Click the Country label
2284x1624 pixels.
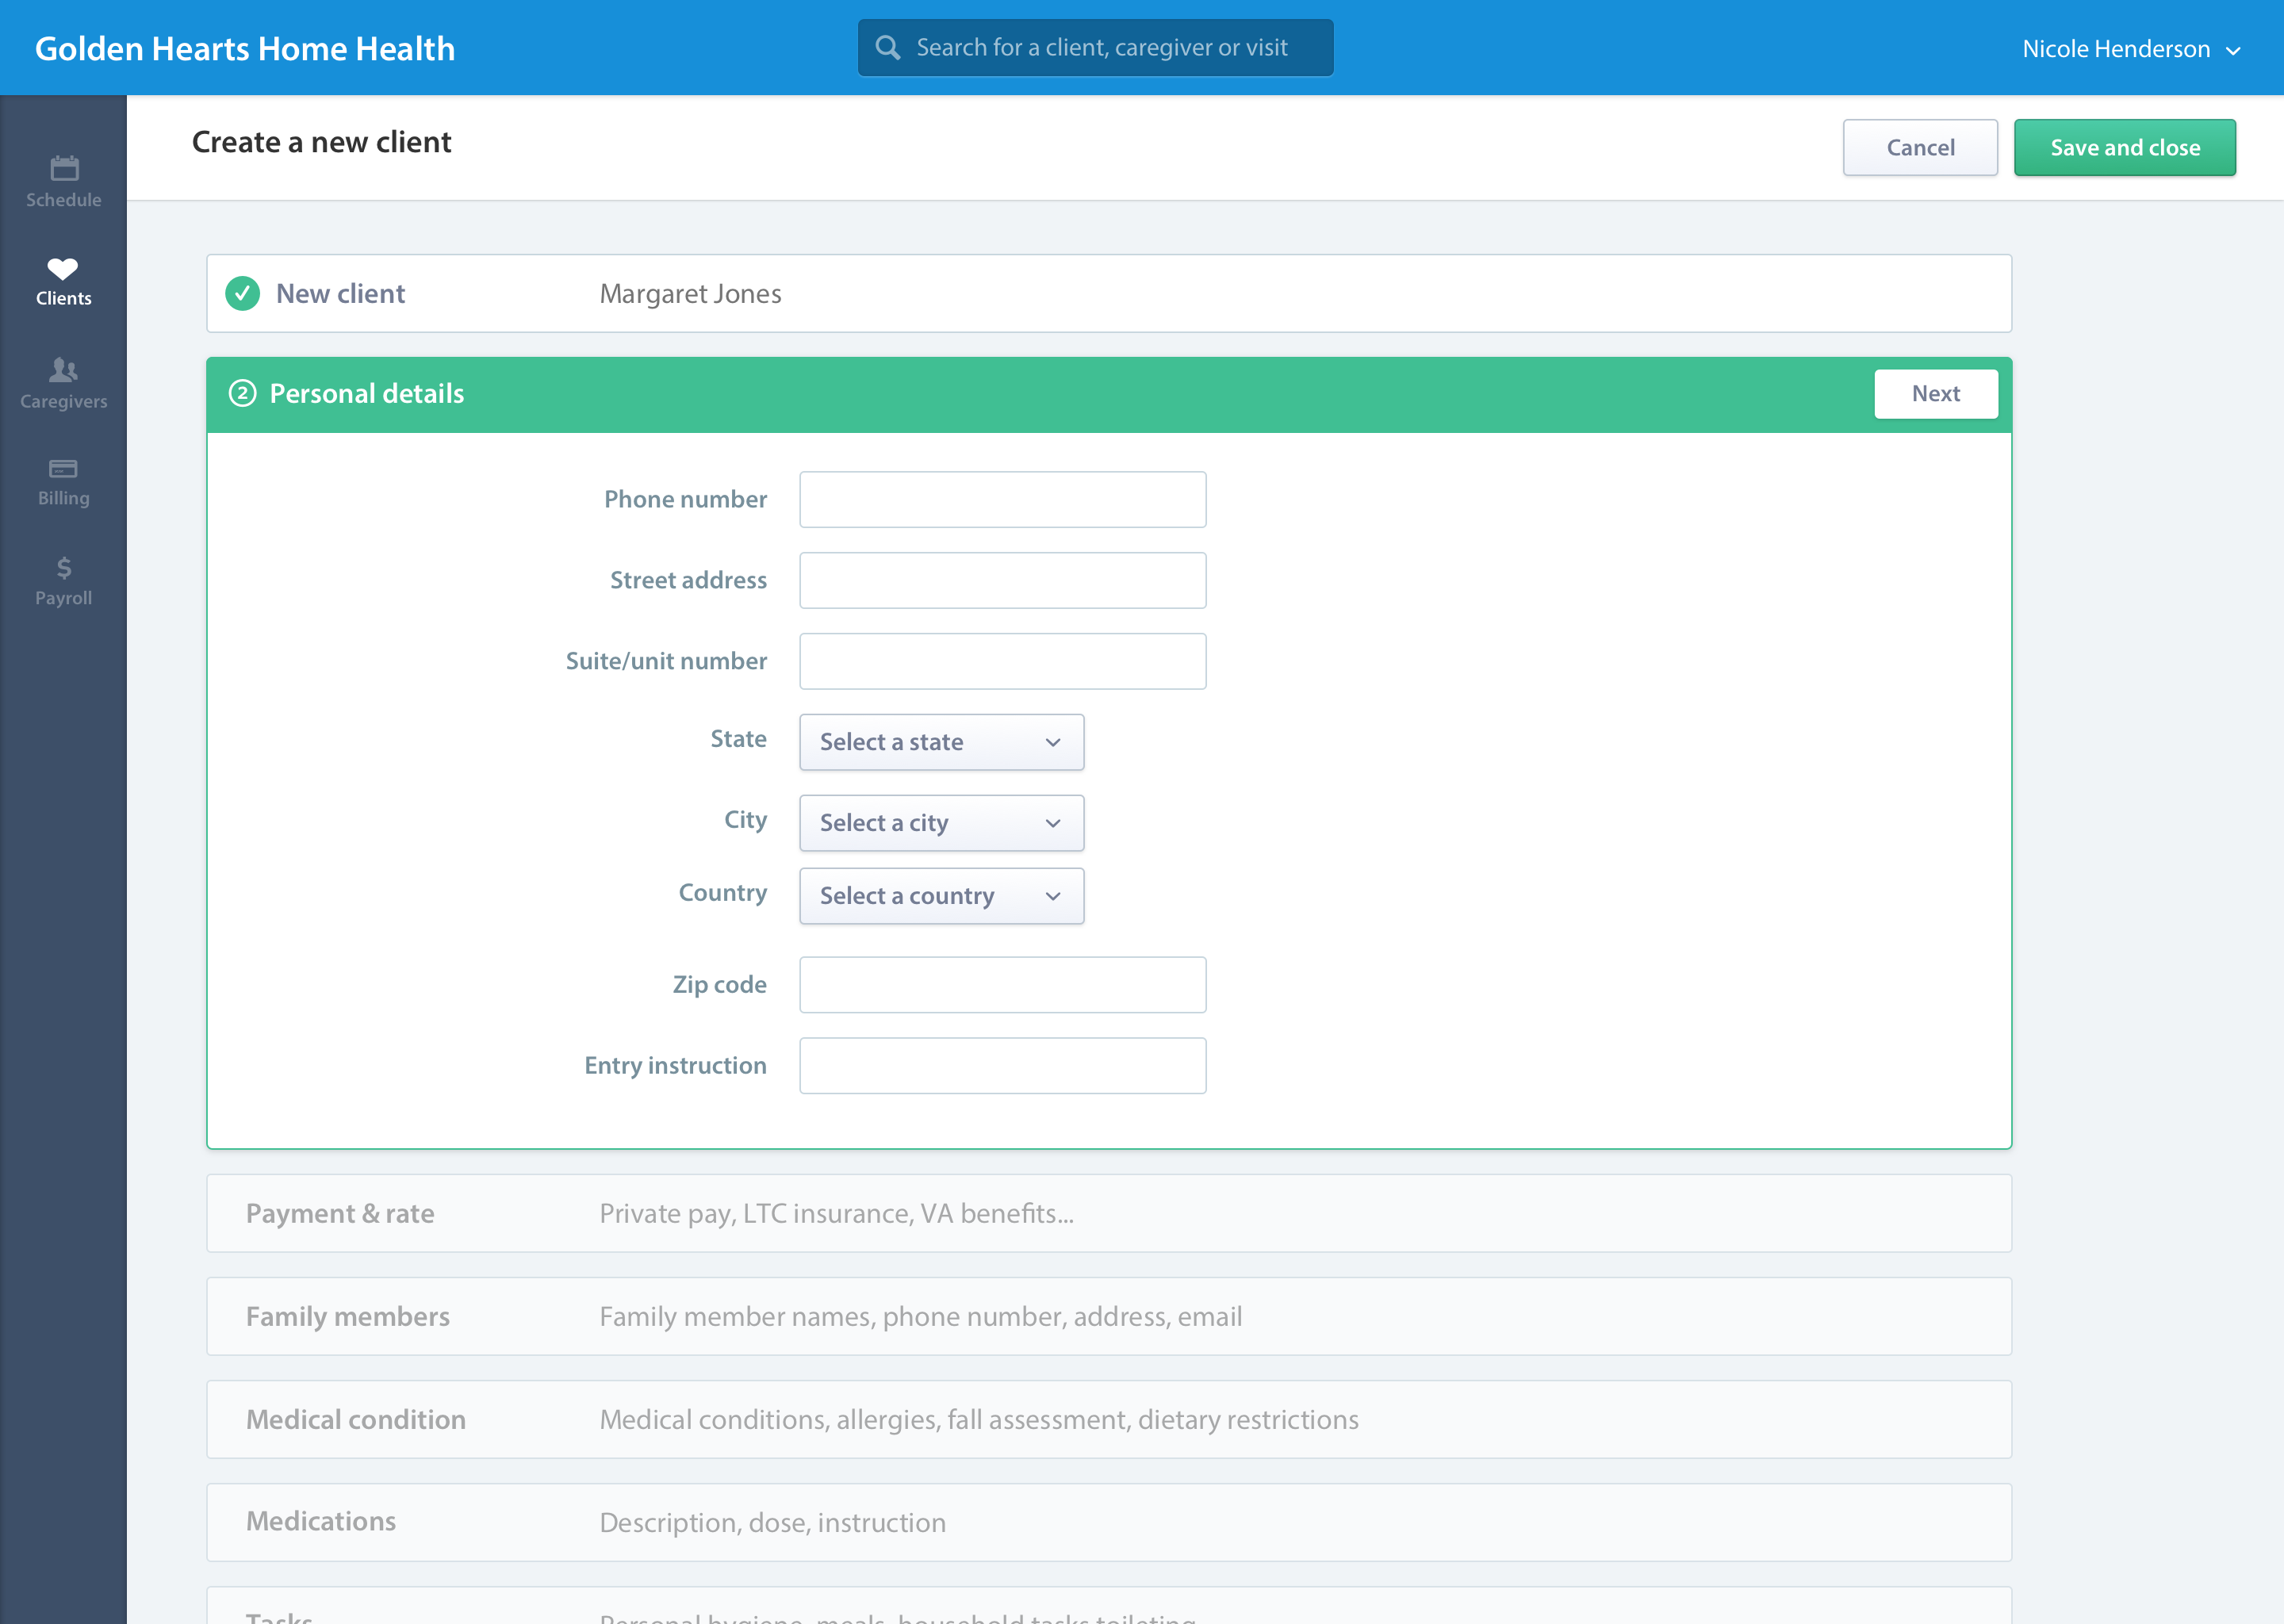[722, 893]
